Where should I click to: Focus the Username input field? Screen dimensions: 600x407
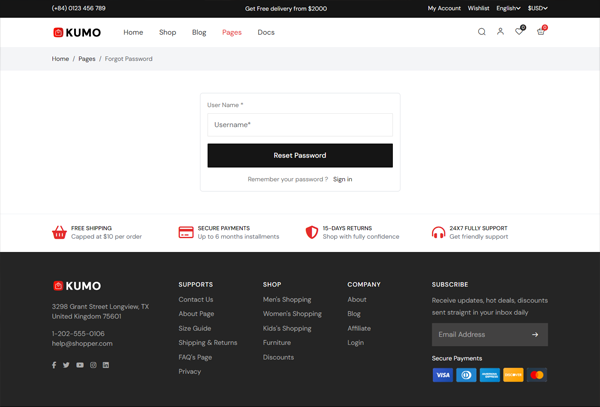point(300,125)
